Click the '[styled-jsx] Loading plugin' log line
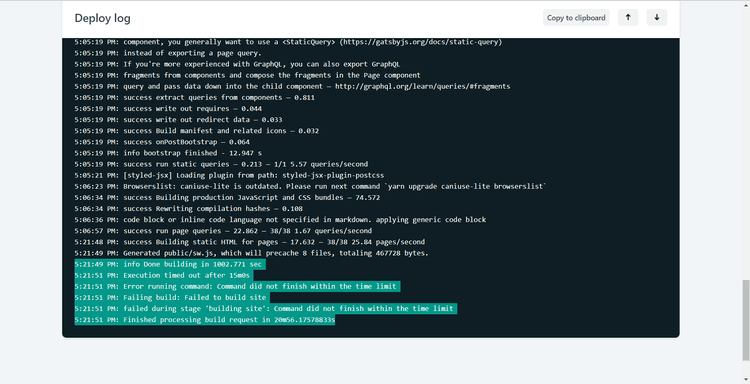The width and height of the screenshot is (750, 384). click(x=229, y=176)
